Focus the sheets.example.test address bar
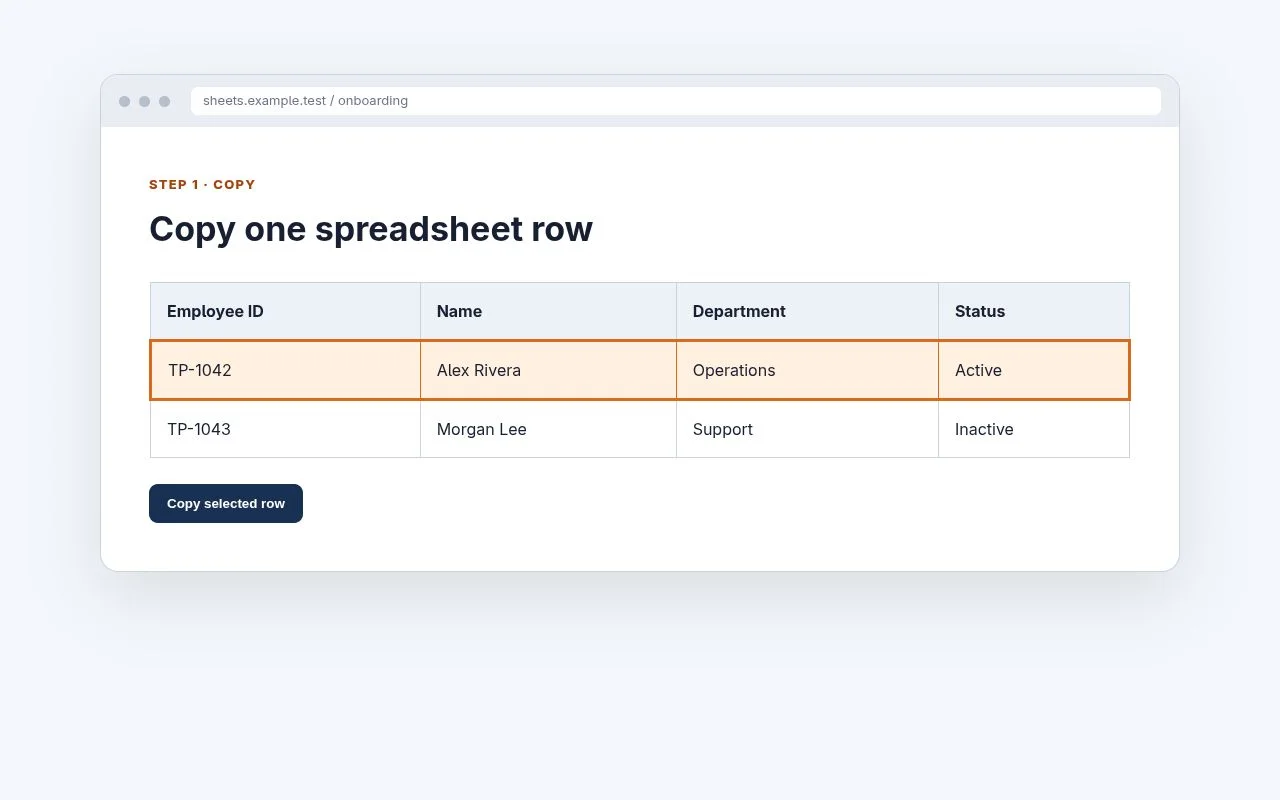The width and height of the screenshot is (1280, 800). (676, 101)
